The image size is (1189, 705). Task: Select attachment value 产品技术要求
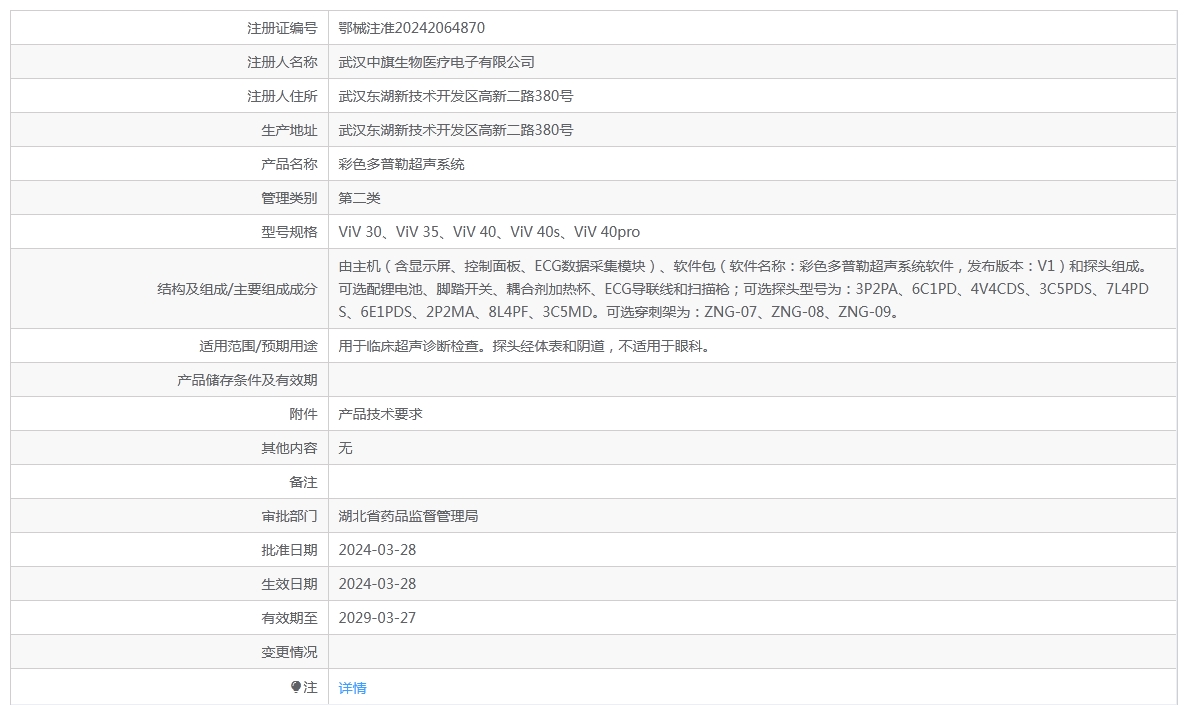point(381,414)
